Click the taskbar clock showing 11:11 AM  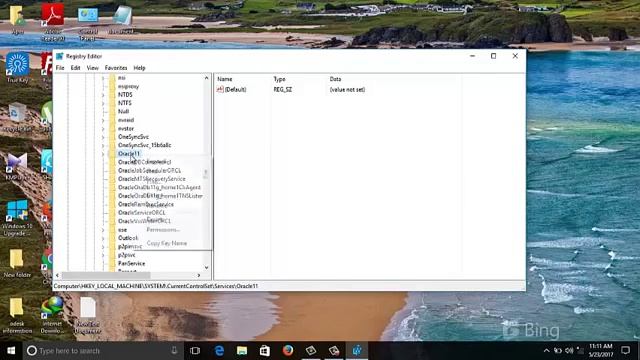click(x=601, y=350)
